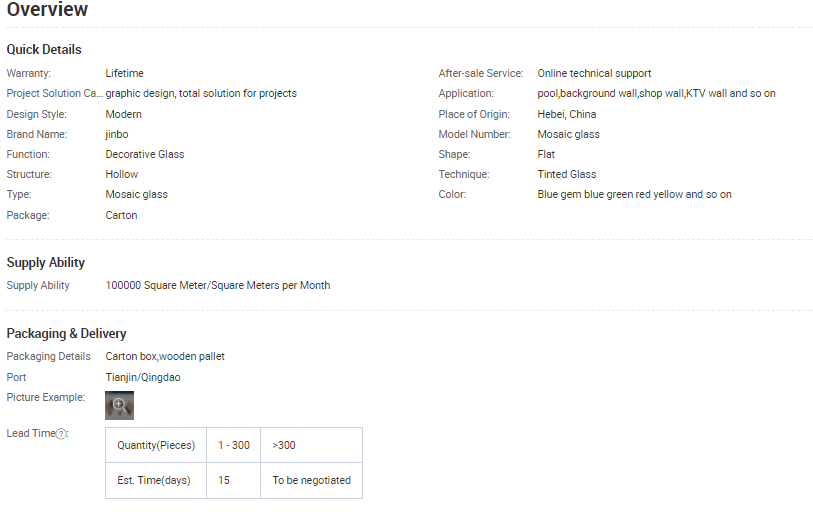Screen dimensions: 813x516
Task: Select the 'Lifetime' warranty value
Action: coord(124,73)
